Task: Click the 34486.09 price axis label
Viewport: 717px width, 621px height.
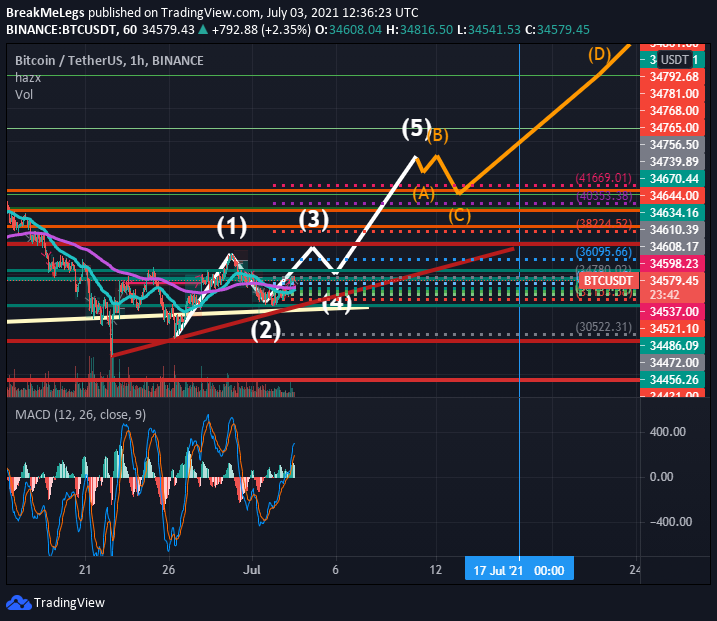Action: (674, 346)
